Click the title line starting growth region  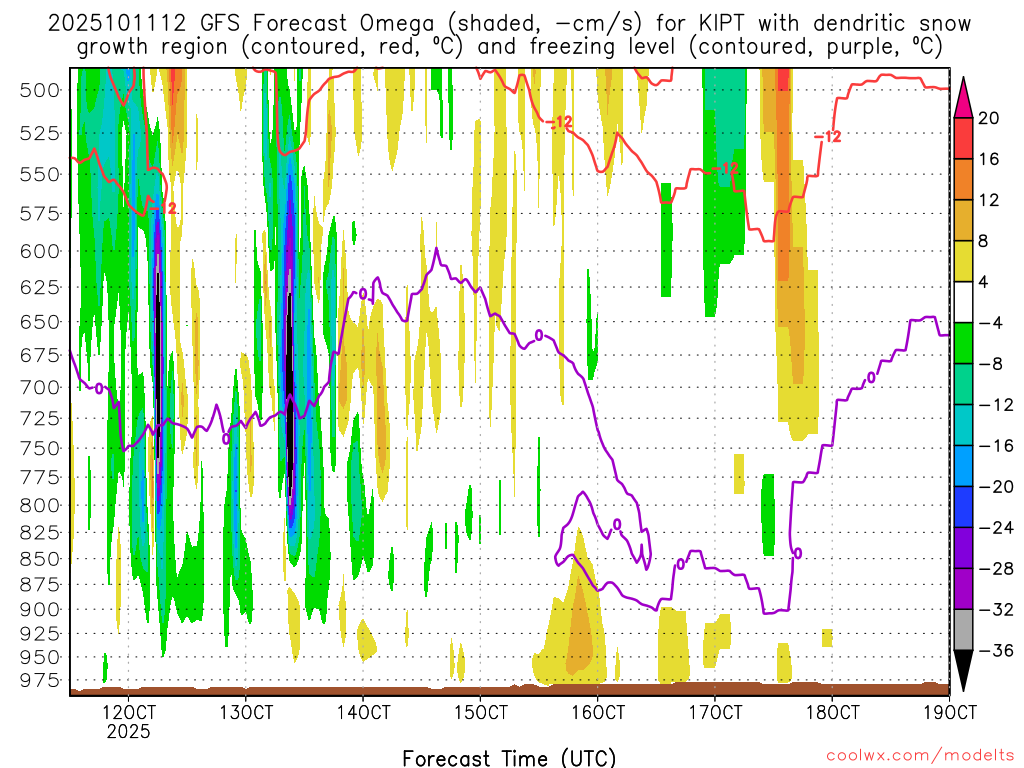tap(509, 47)
